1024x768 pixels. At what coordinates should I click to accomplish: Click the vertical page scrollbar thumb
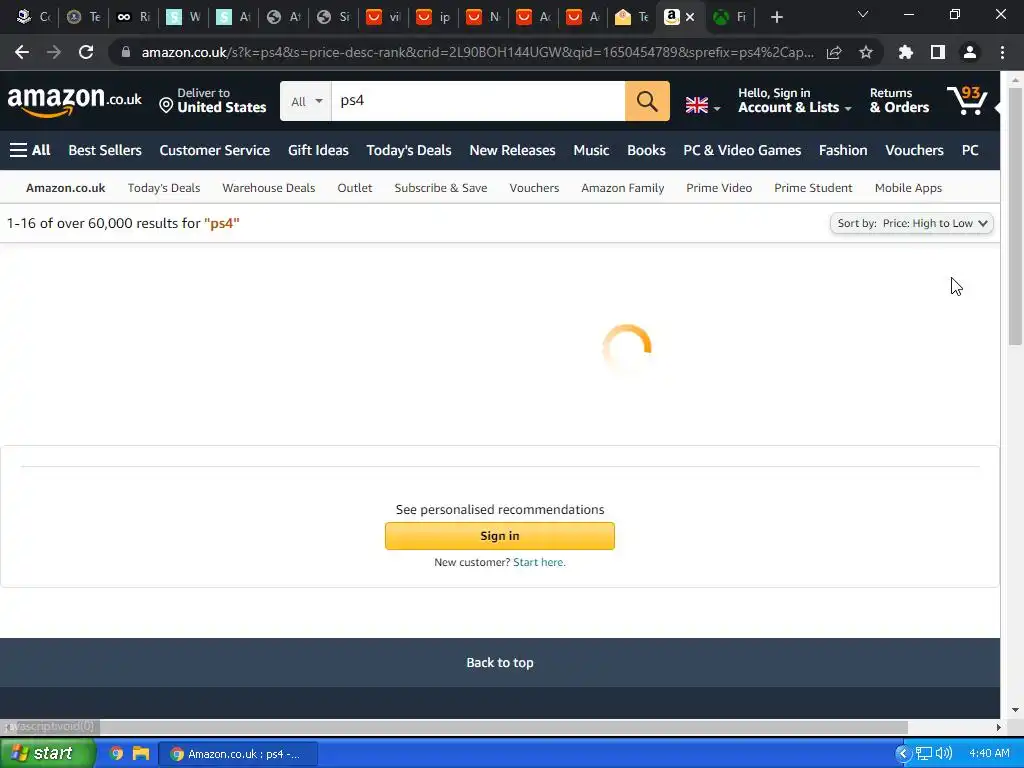pyautogui.click(x=1016, y=216)
